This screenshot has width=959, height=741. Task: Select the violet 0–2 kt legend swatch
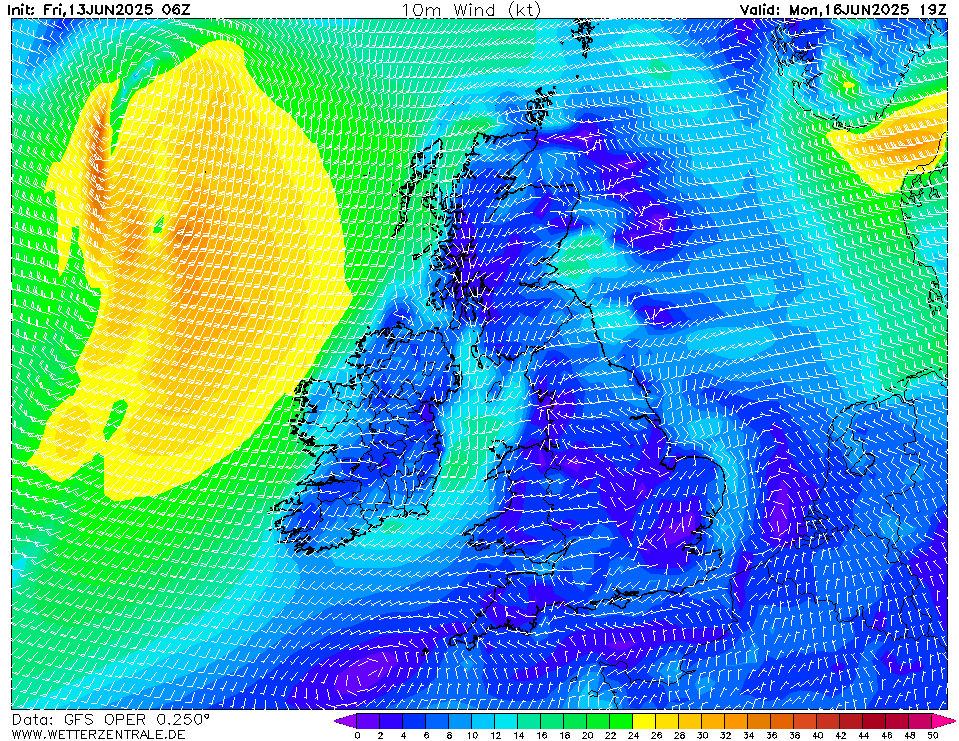click(369, 720)
